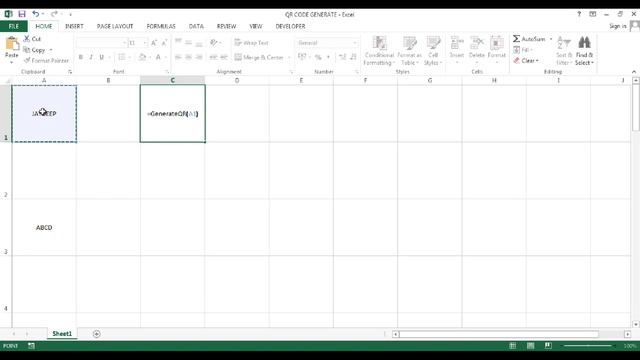Switch to Normal view in status bar
640x360 pixels.
513,346
